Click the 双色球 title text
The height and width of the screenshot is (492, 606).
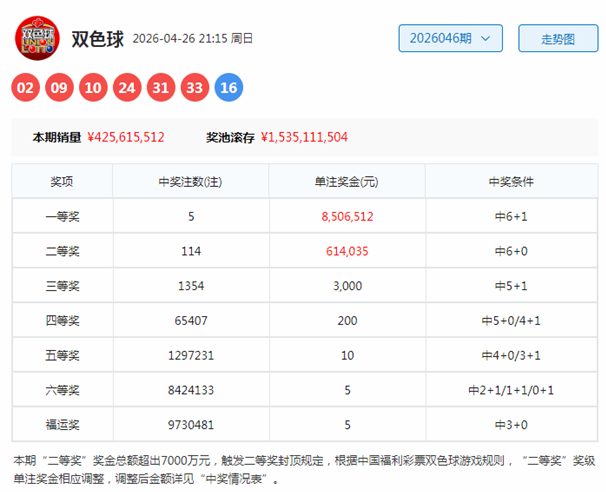click(x=98, y=39)
